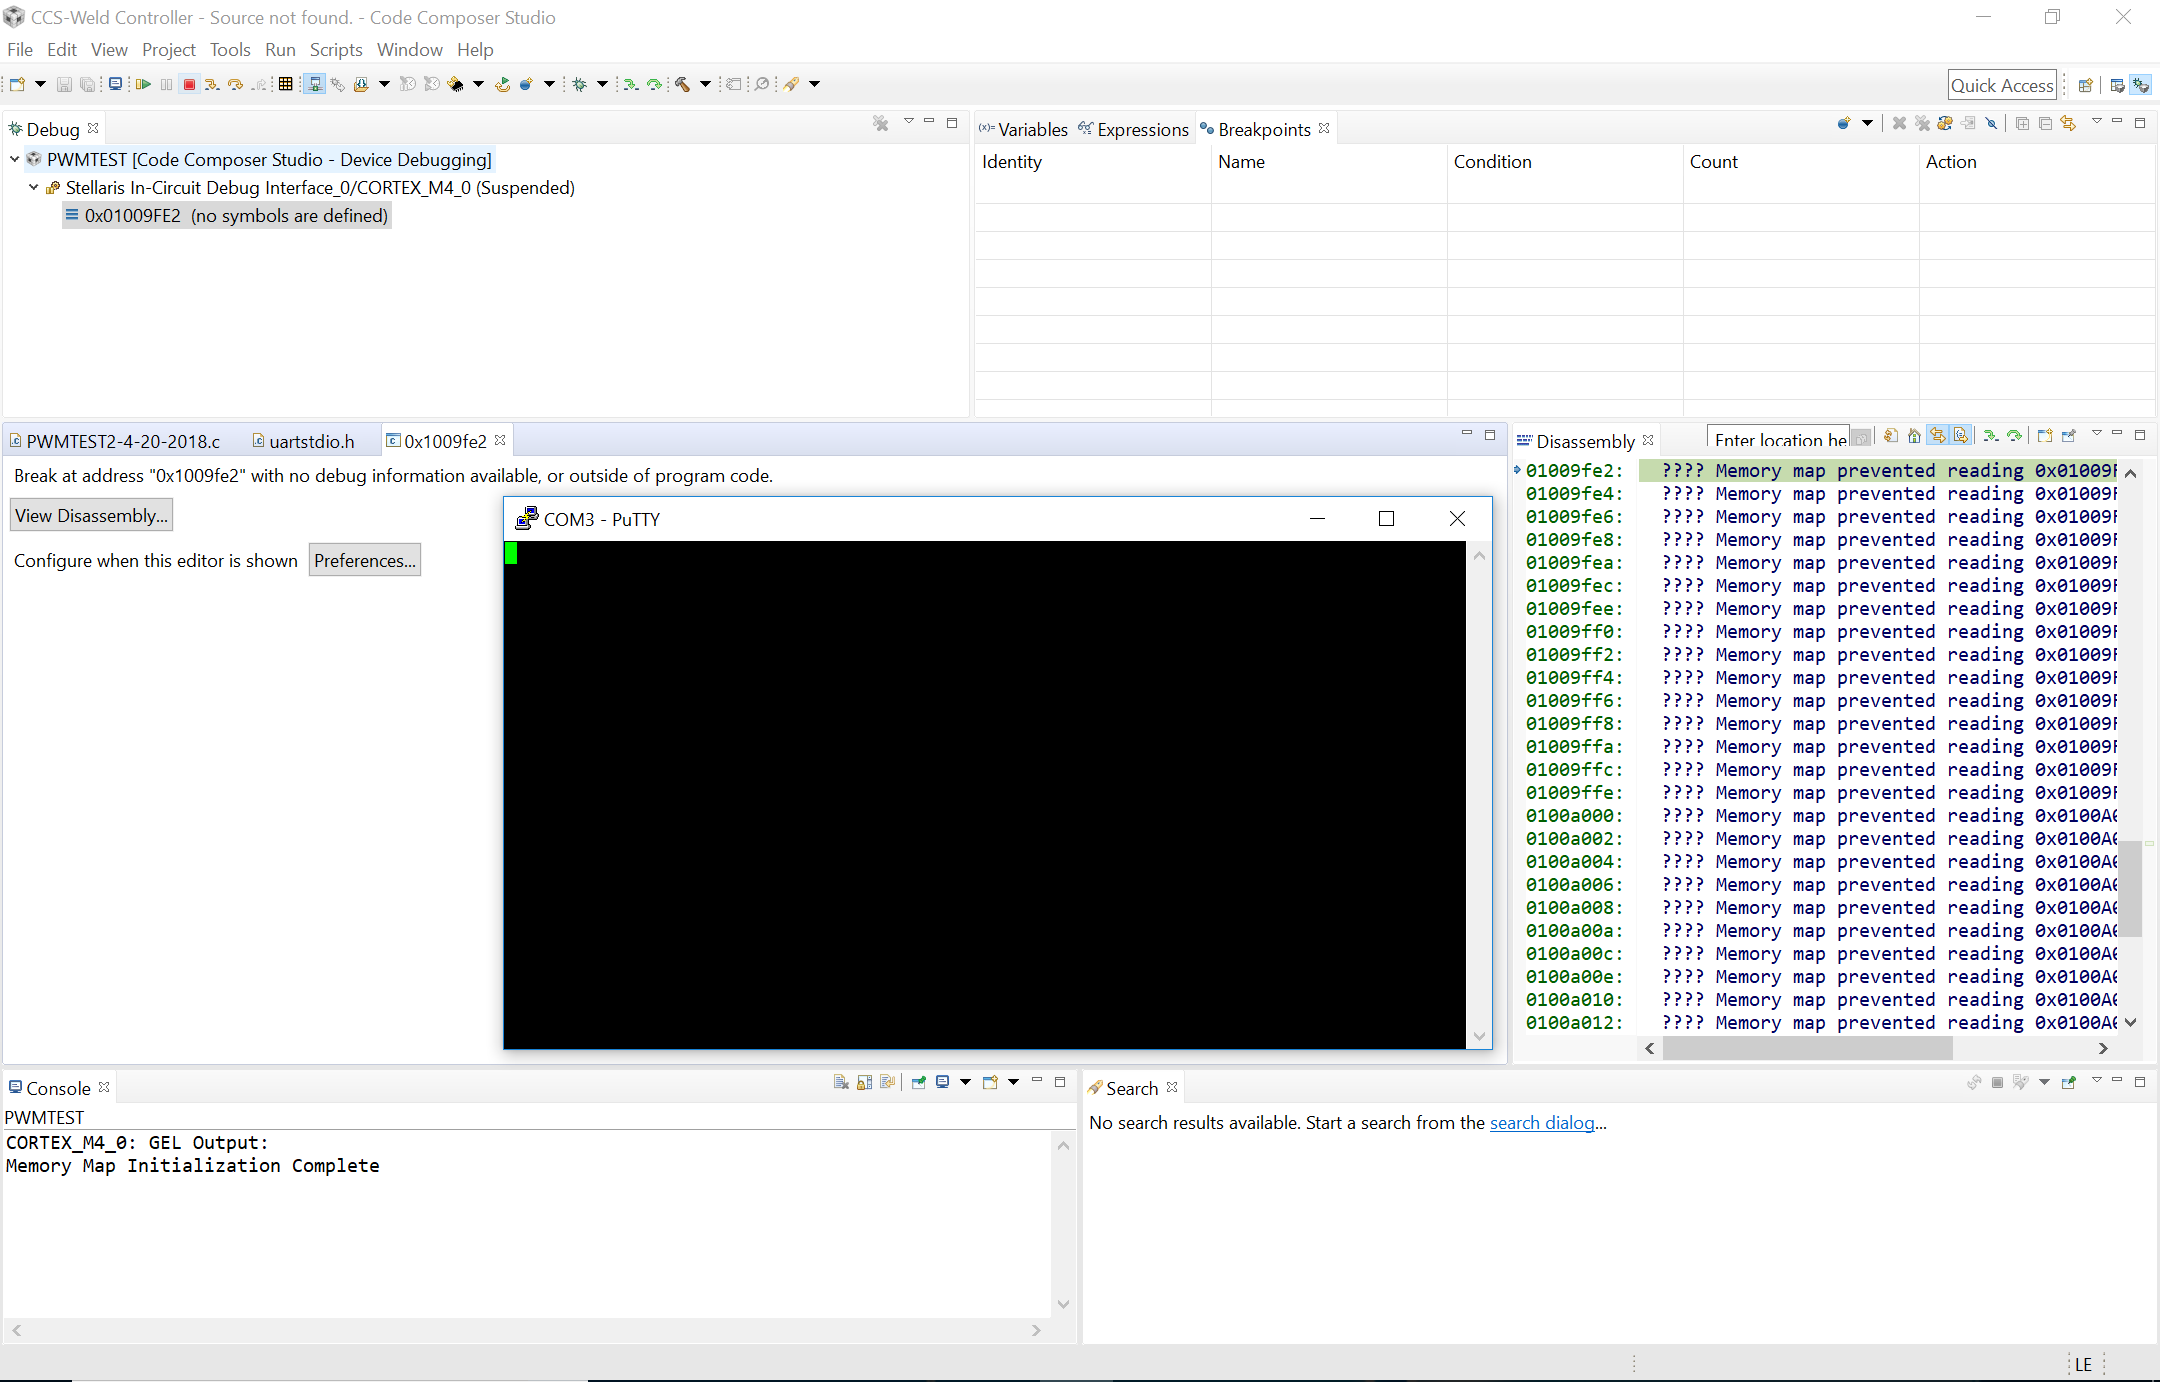Image resolution: width=2160 pixels, height=1382 pixels.
Task: Click the Step Into toolbar icon
Action: [x=212, y=85]
